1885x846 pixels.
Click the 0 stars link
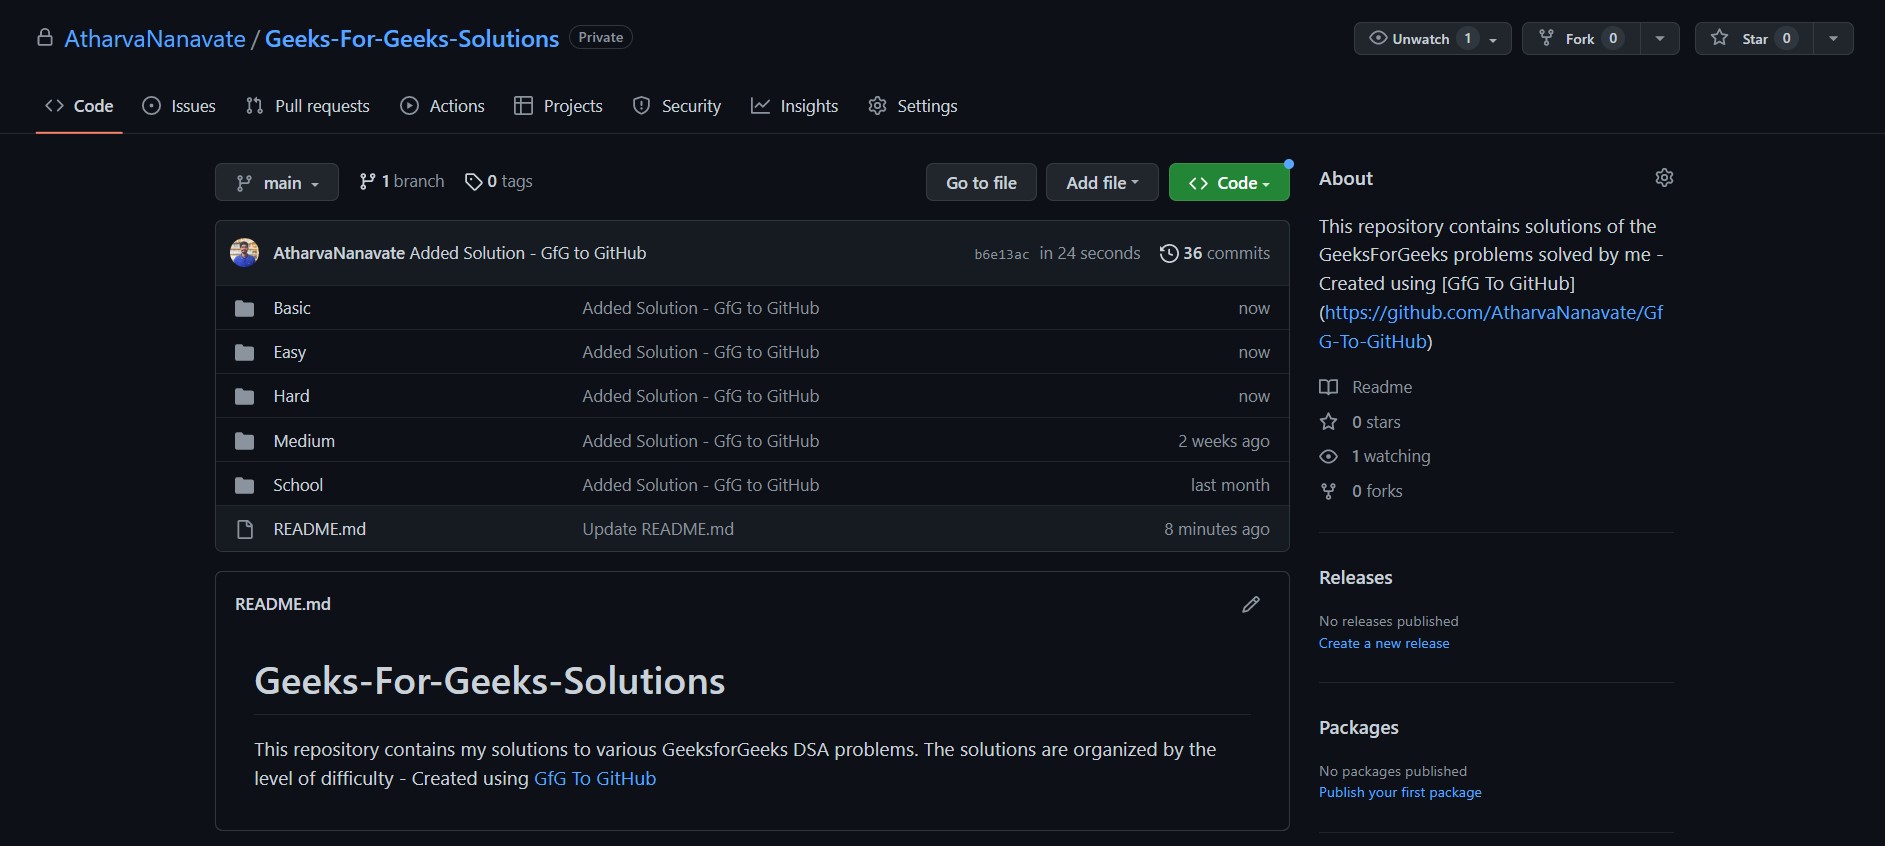click(1360, 422)
